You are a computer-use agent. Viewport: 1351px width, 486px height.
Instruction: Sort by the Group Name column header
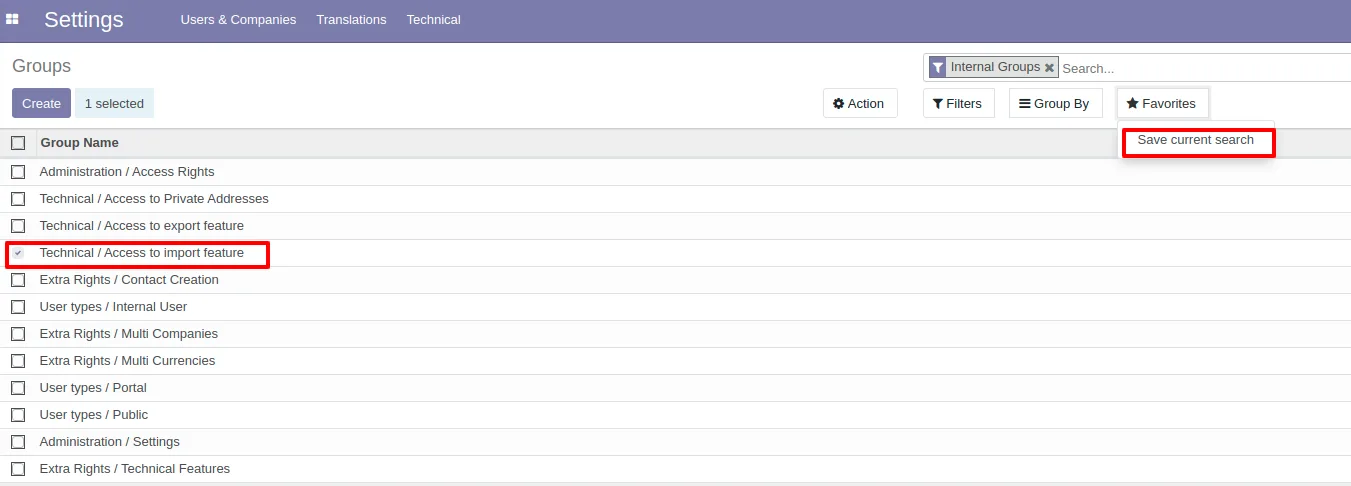pos(79,143)
